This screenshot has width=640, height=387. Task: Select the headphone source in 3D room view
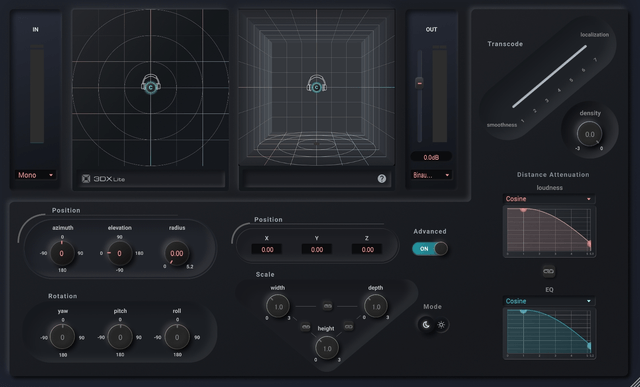(x=316, y=85)
